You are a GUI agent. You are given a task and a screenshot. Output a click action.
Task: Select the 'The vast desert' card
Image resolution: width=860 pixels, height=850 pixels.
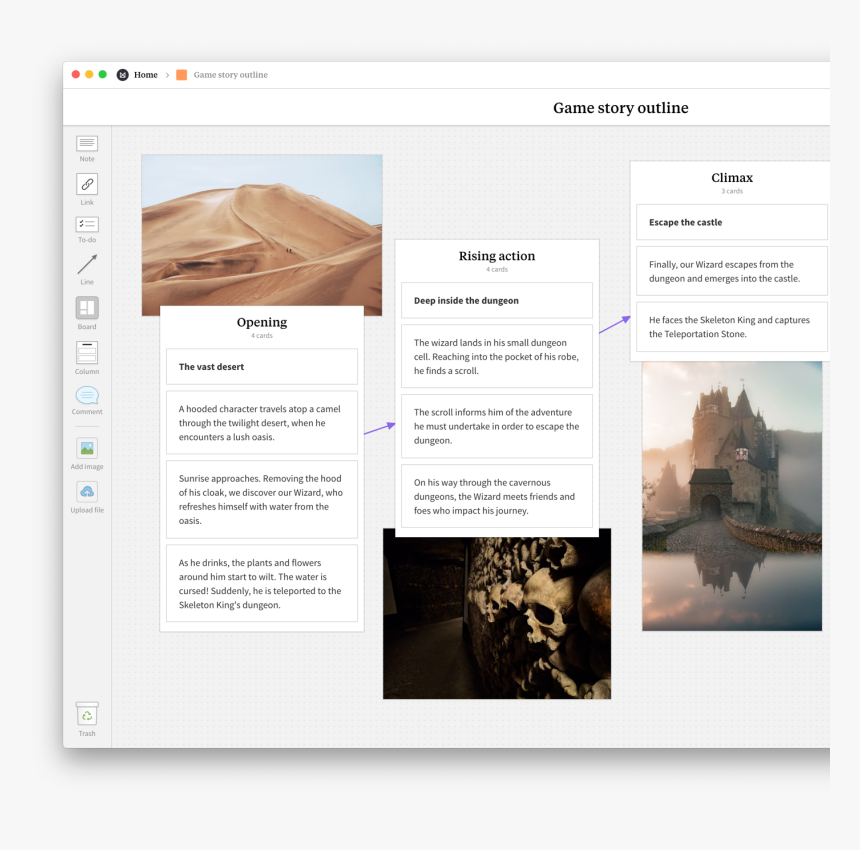(x=262, y=367)
